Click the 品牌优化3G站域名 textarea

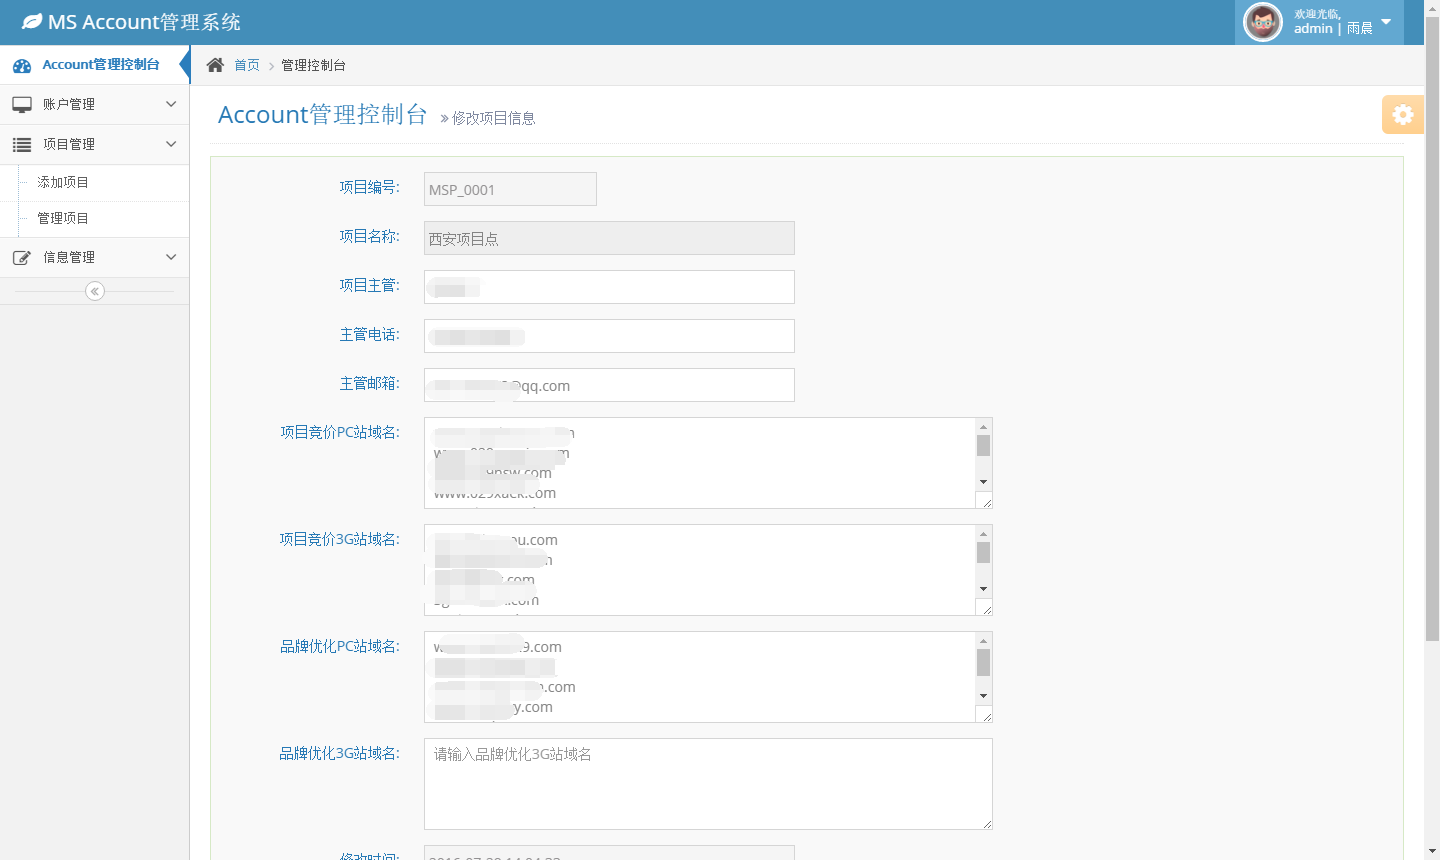707,784
